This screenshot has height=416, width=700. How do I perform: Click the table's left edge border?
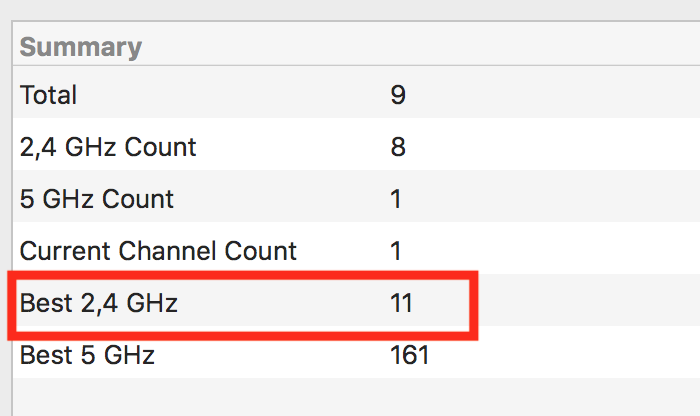coord(12,219)
